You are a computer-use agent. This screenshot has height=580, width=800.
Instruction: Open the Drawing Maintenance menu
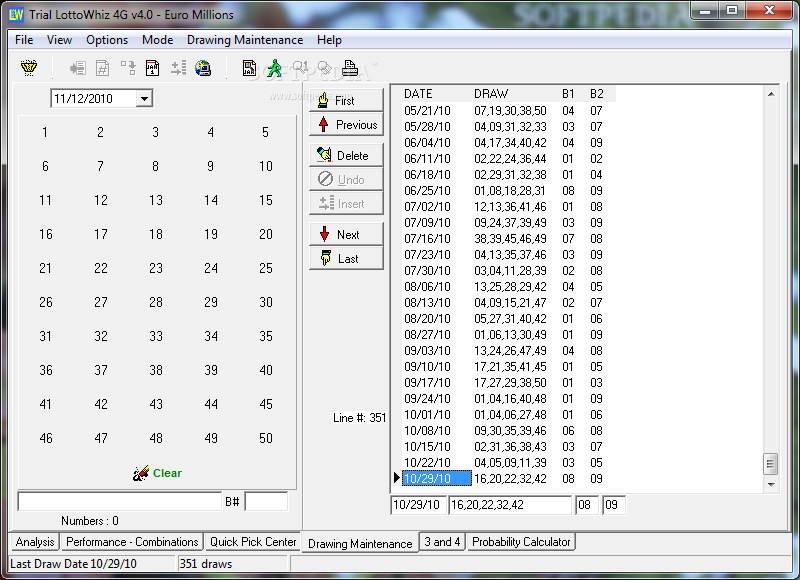click(x=245, y=40)
